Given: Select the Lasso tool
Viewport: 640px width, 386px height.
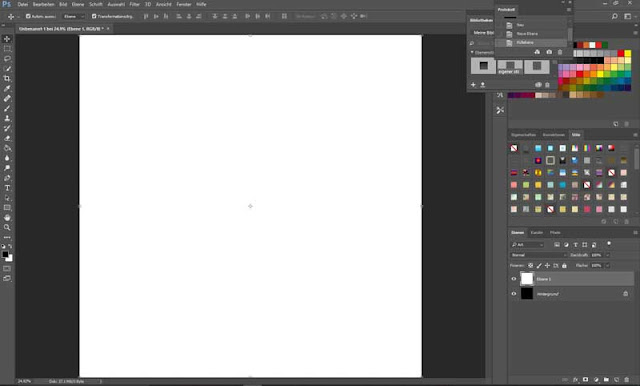Looking at the screenshot, I should coord(7,59).
